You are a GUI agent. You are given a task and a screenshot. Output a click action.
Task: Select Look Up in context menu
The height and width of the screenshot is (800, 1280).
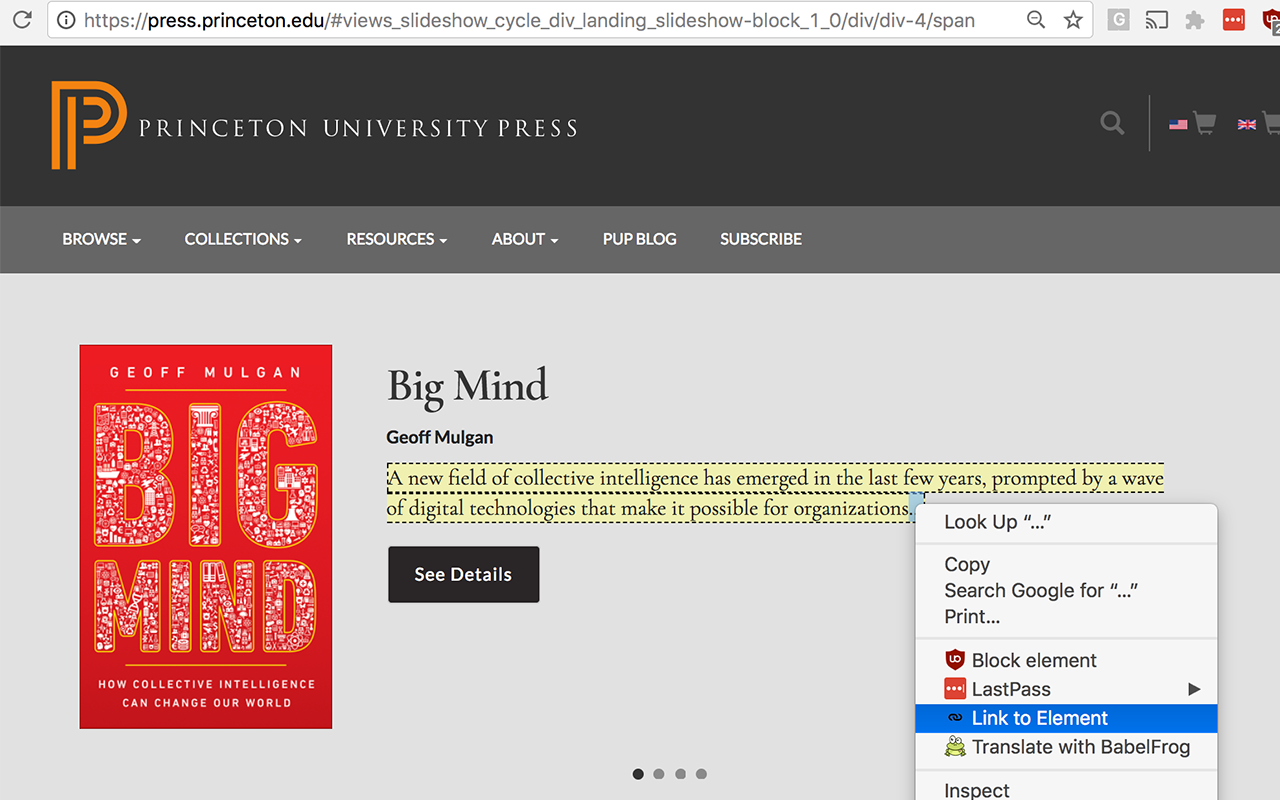[1066, 522]
